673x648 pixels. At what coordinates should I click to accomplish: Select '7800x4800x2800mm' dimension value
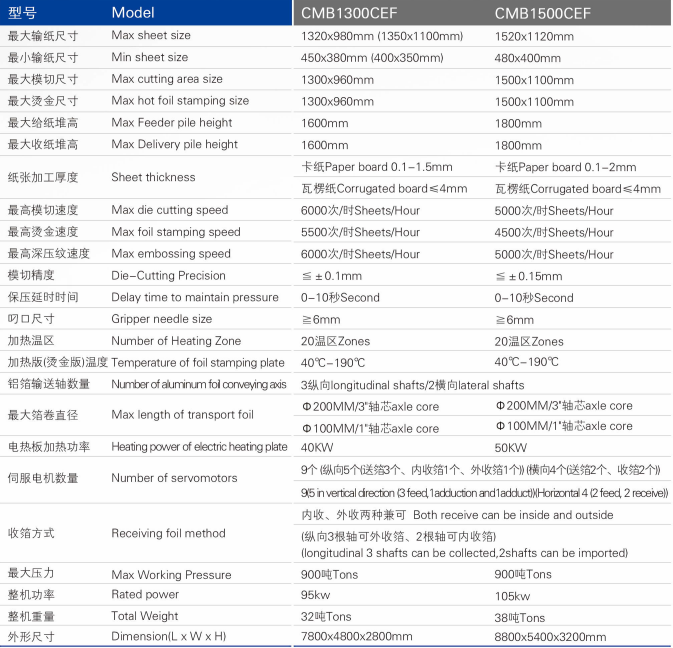[x=356, y=636]
